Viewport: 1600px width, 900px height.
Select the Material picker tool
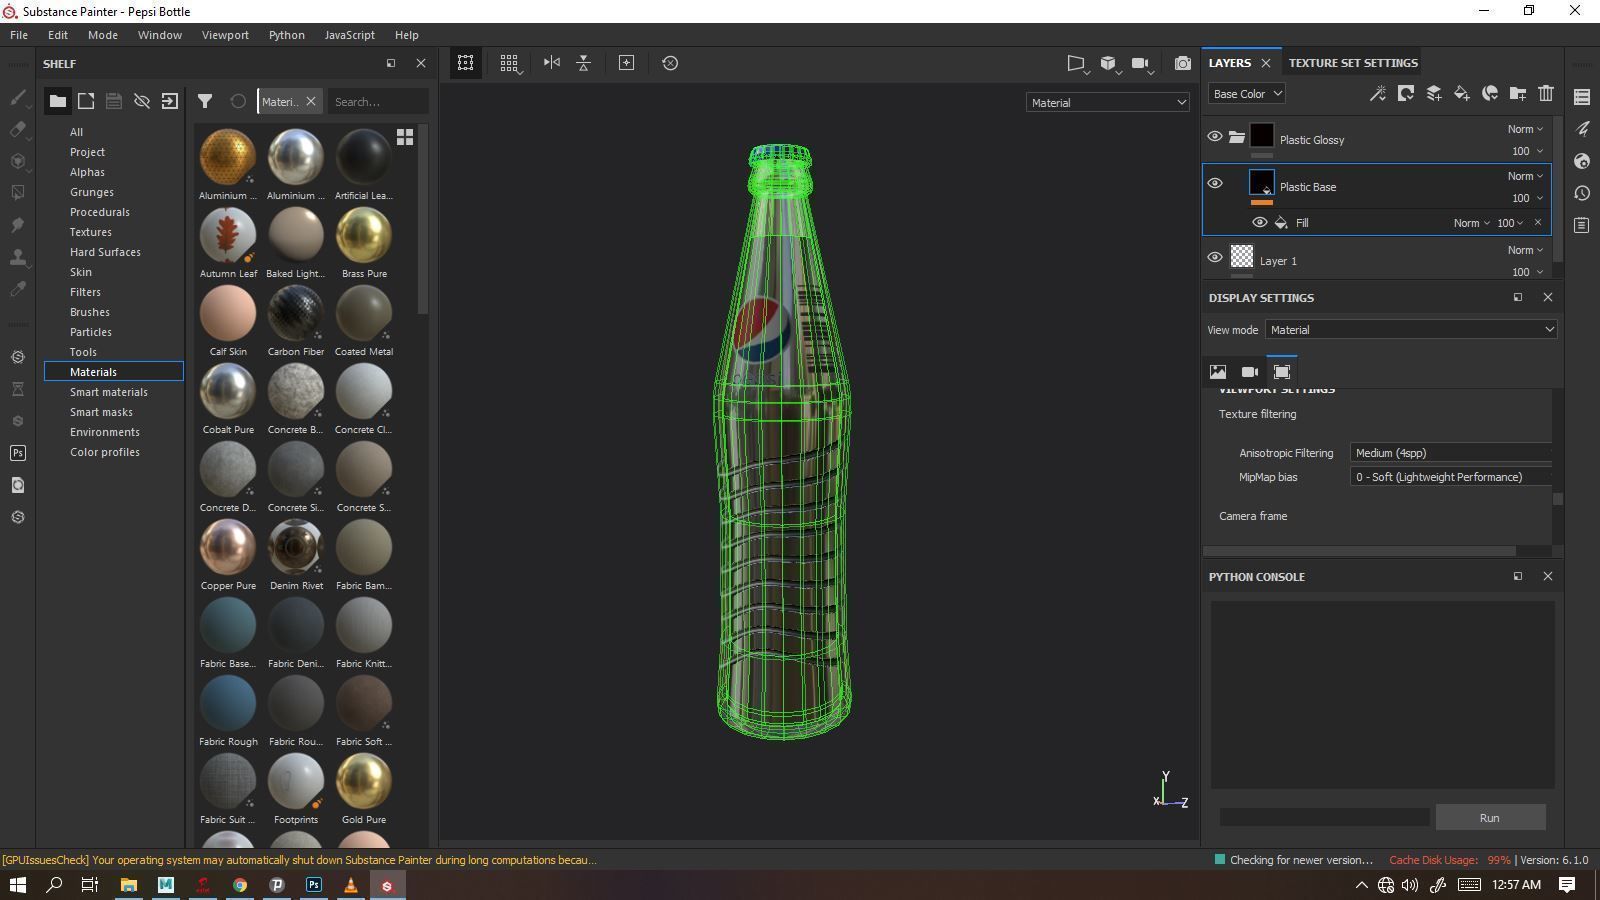[18, 289]
